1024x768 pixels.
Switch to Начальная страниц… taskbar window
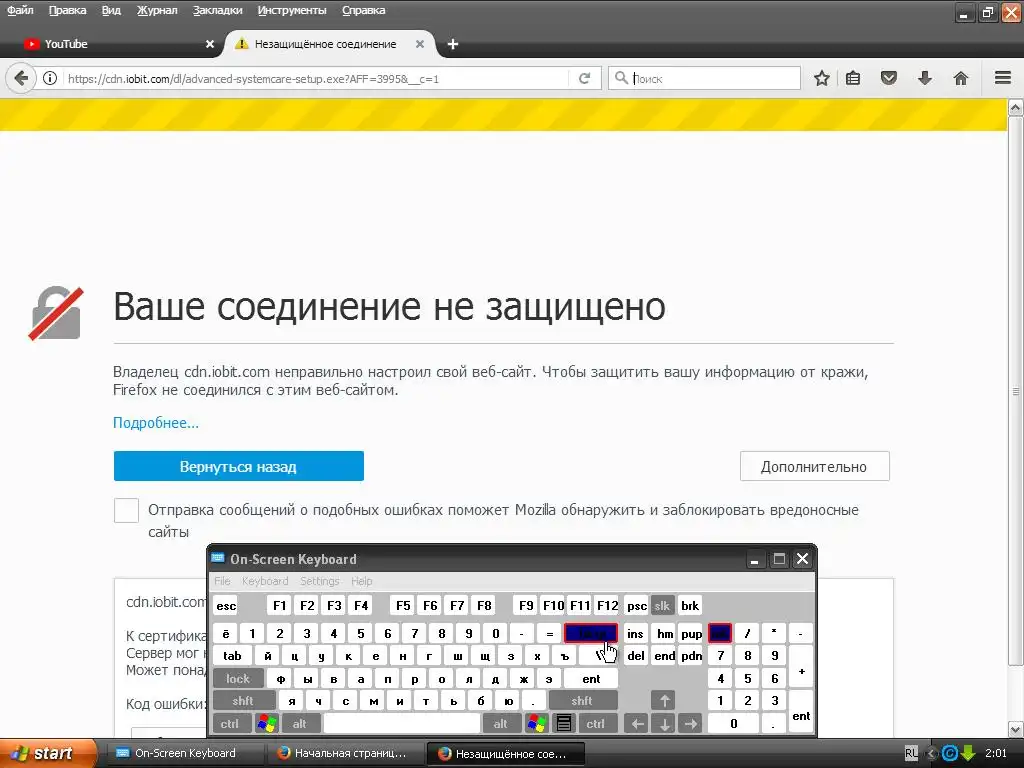click(344, 753)
